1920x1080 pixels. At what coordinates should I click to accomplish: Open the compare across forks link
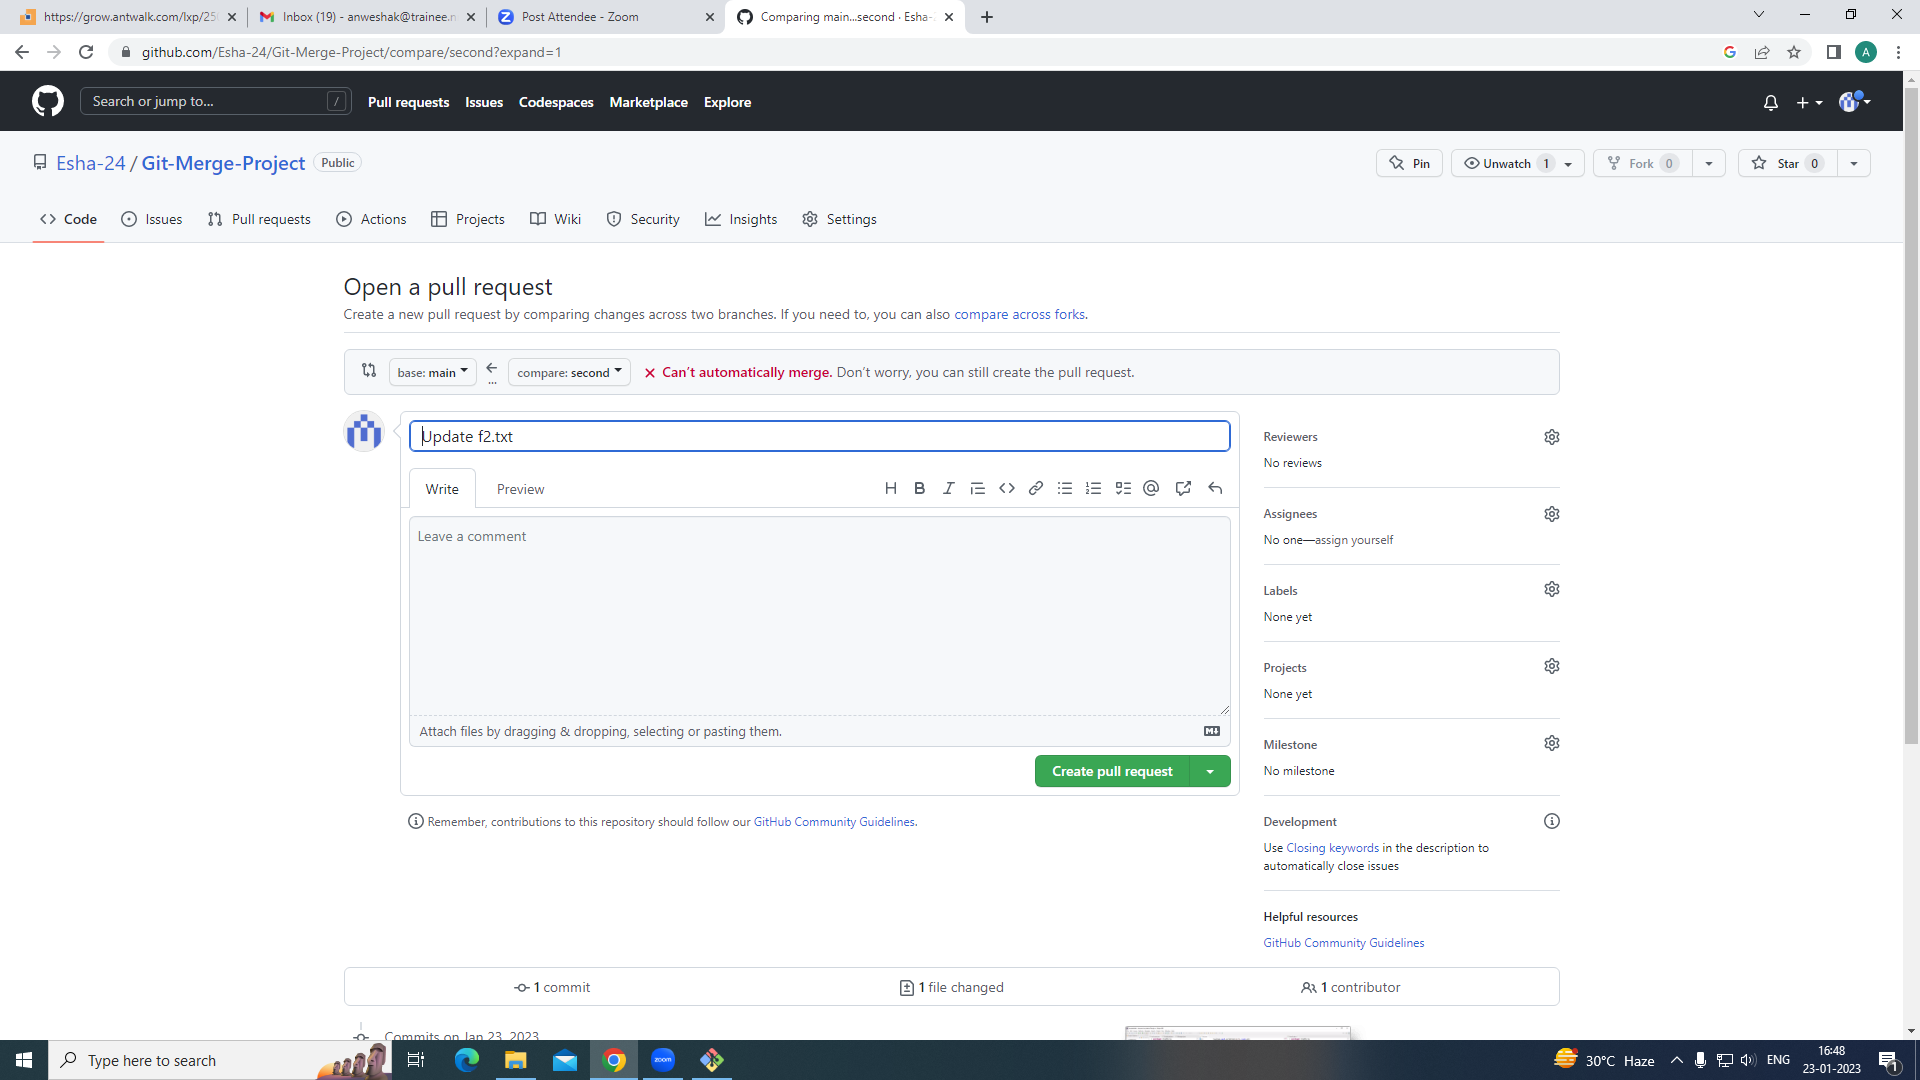(x=1019, y=314)
